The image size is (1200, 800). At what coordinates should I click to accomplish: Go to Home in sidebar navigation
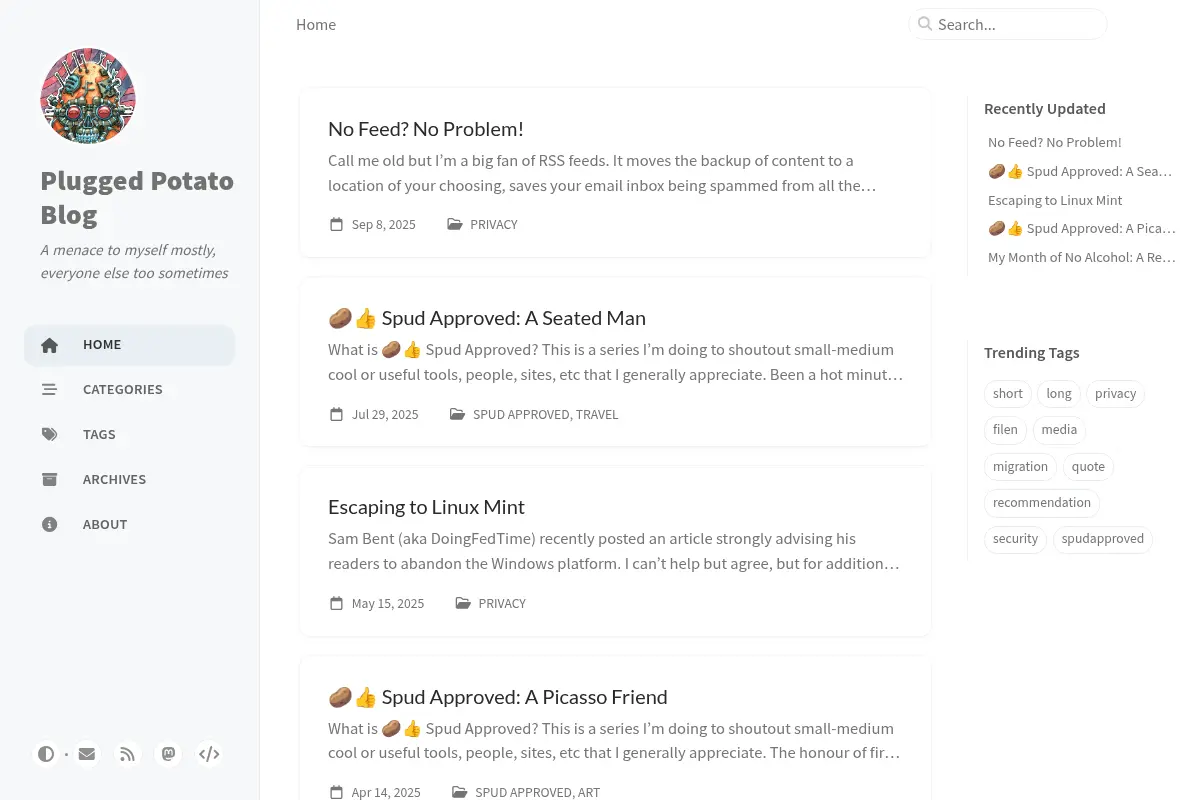(x=130, y=345)
